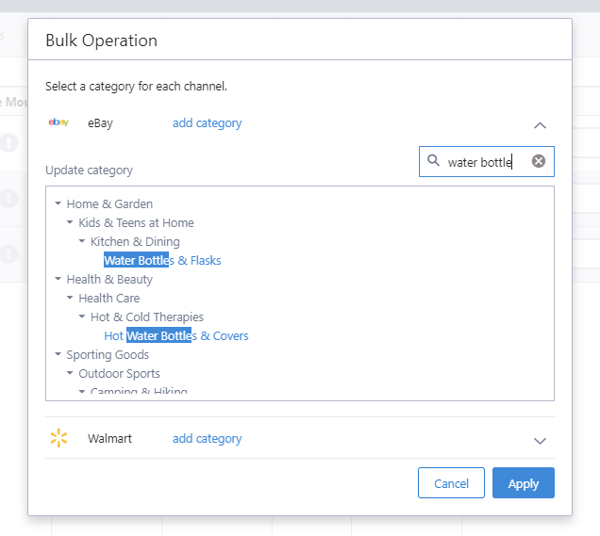
Task: Select Hot Water Bottles & Covers category
Action: click(x=176, y=336)
